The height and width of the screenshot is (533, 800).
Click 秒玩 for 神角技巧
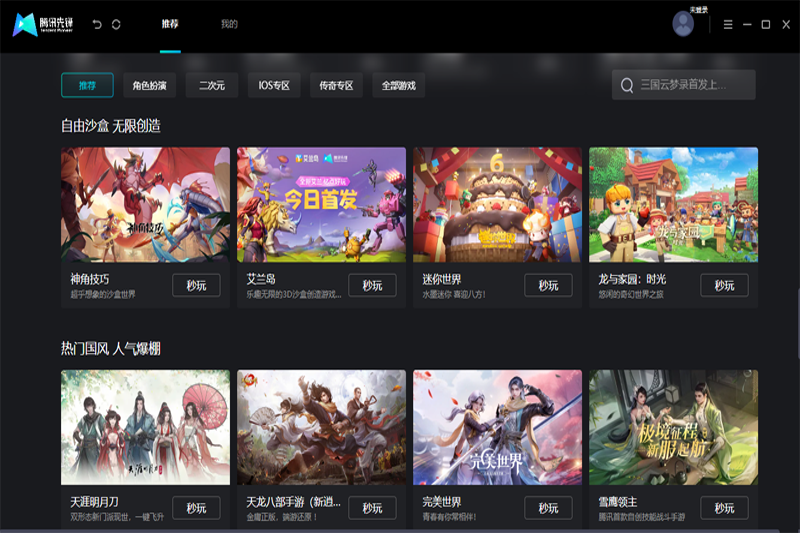coord(196,285)
